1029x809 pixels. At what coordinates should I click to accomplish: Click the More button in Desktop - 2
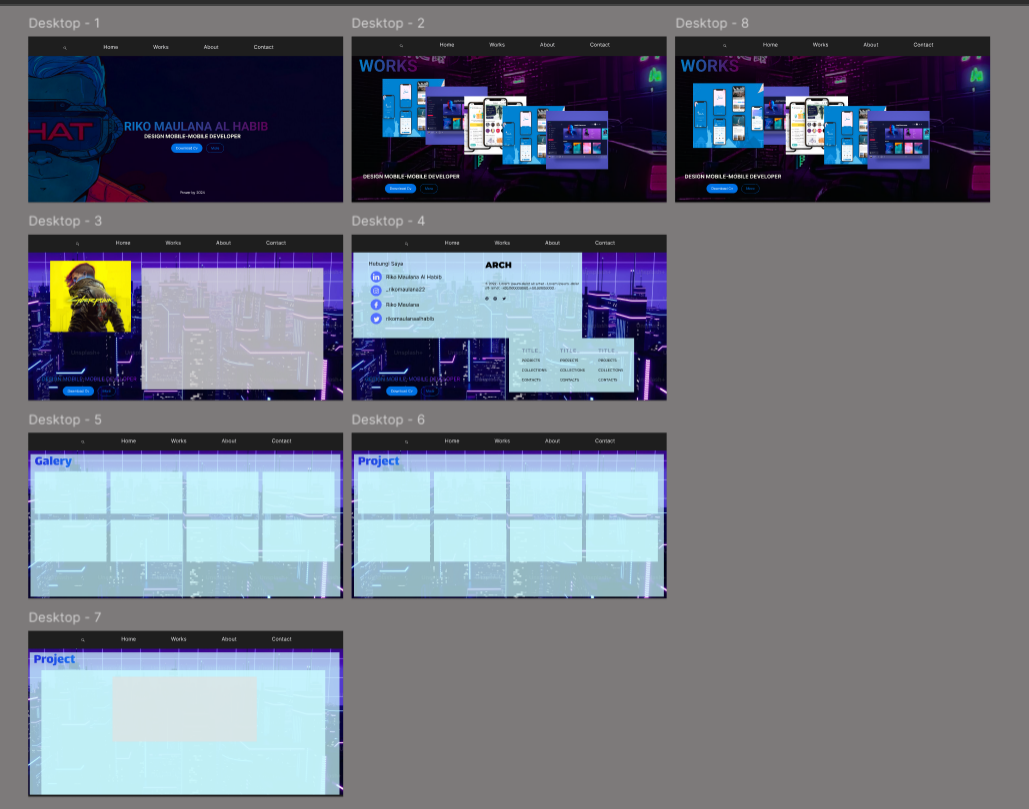tap(428, 188)
